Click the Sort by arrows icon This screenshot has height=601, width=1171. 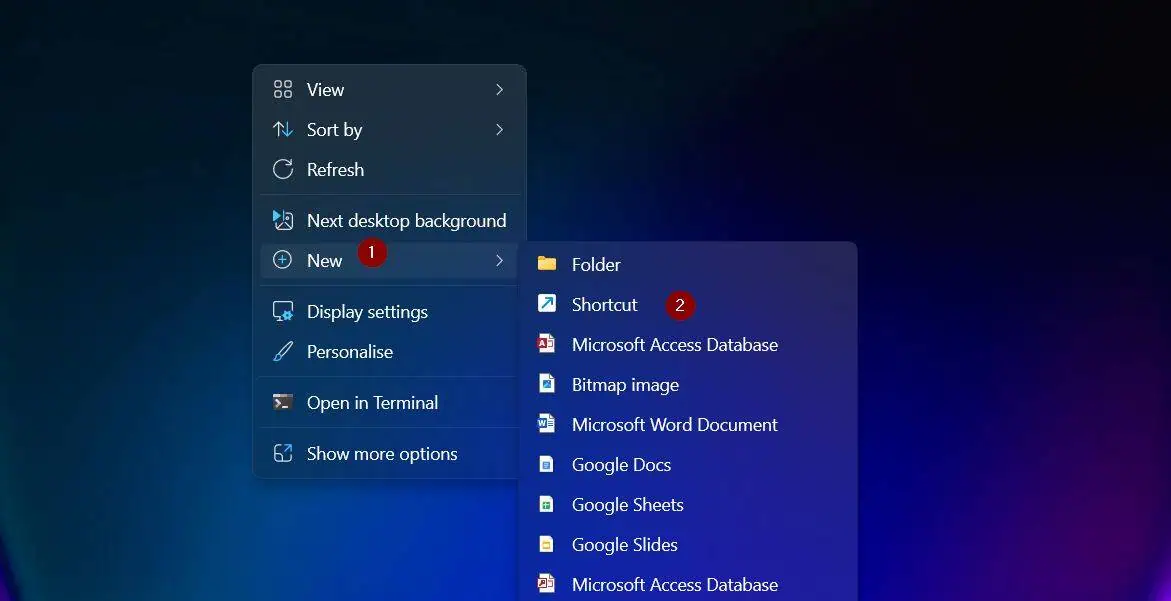pos(282,129)
